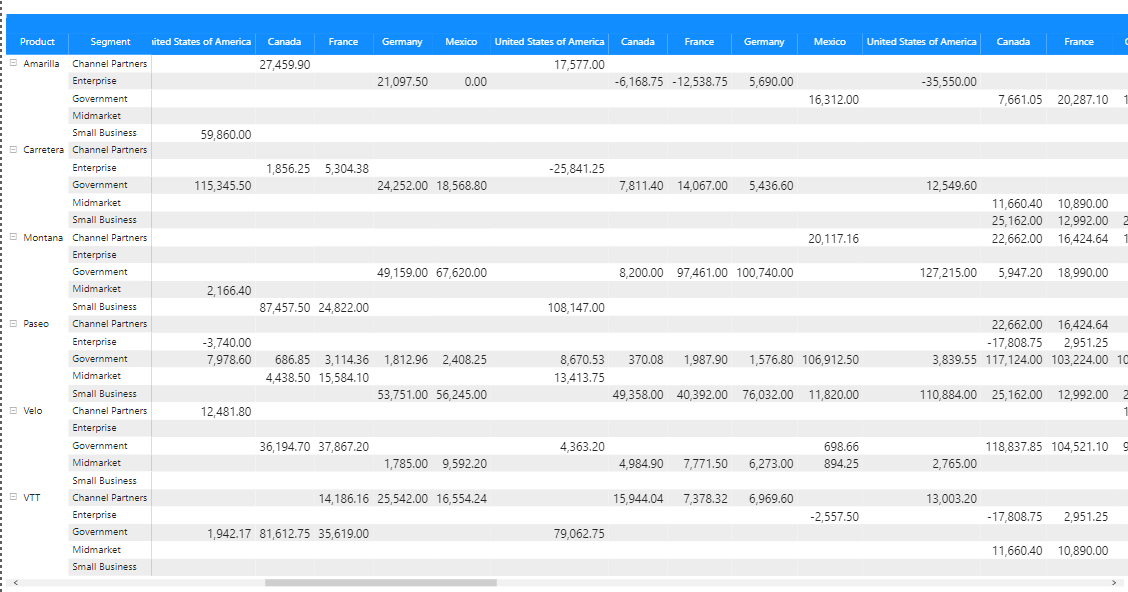1128x592 pixels.
Task: Collapse the Carretera product row
Action: pos(13,150)
